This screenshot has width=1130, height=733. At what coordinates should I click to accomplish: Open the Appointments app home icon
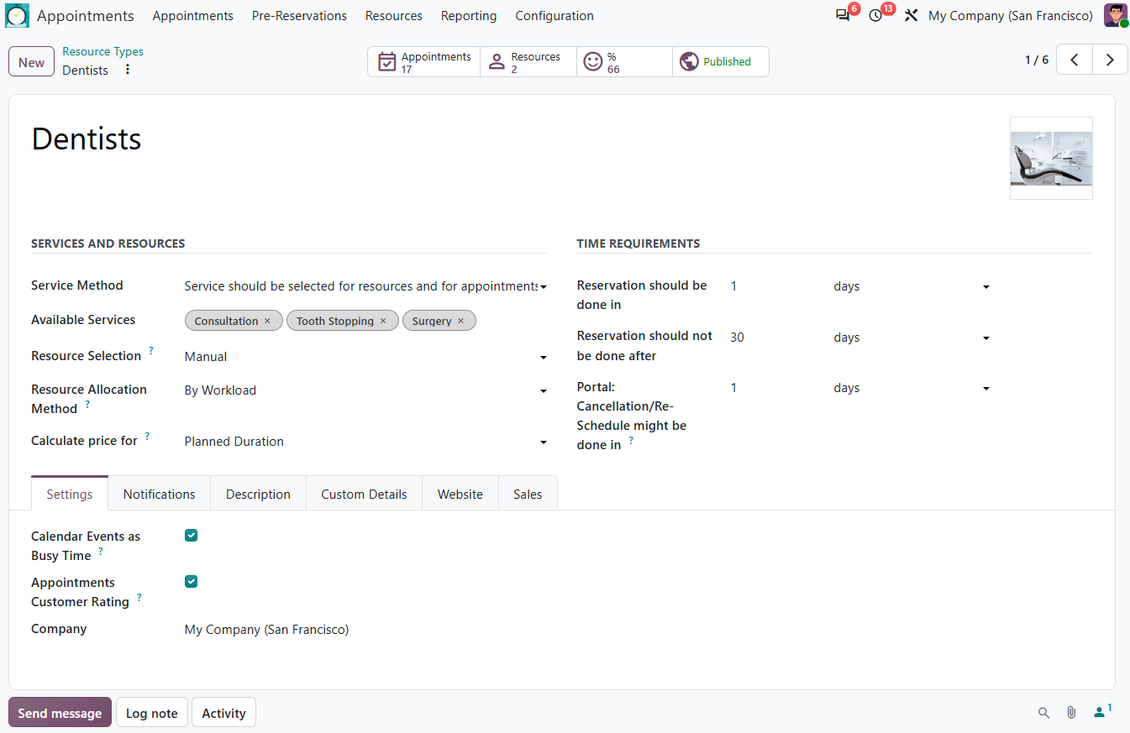[x=17, y=15]
